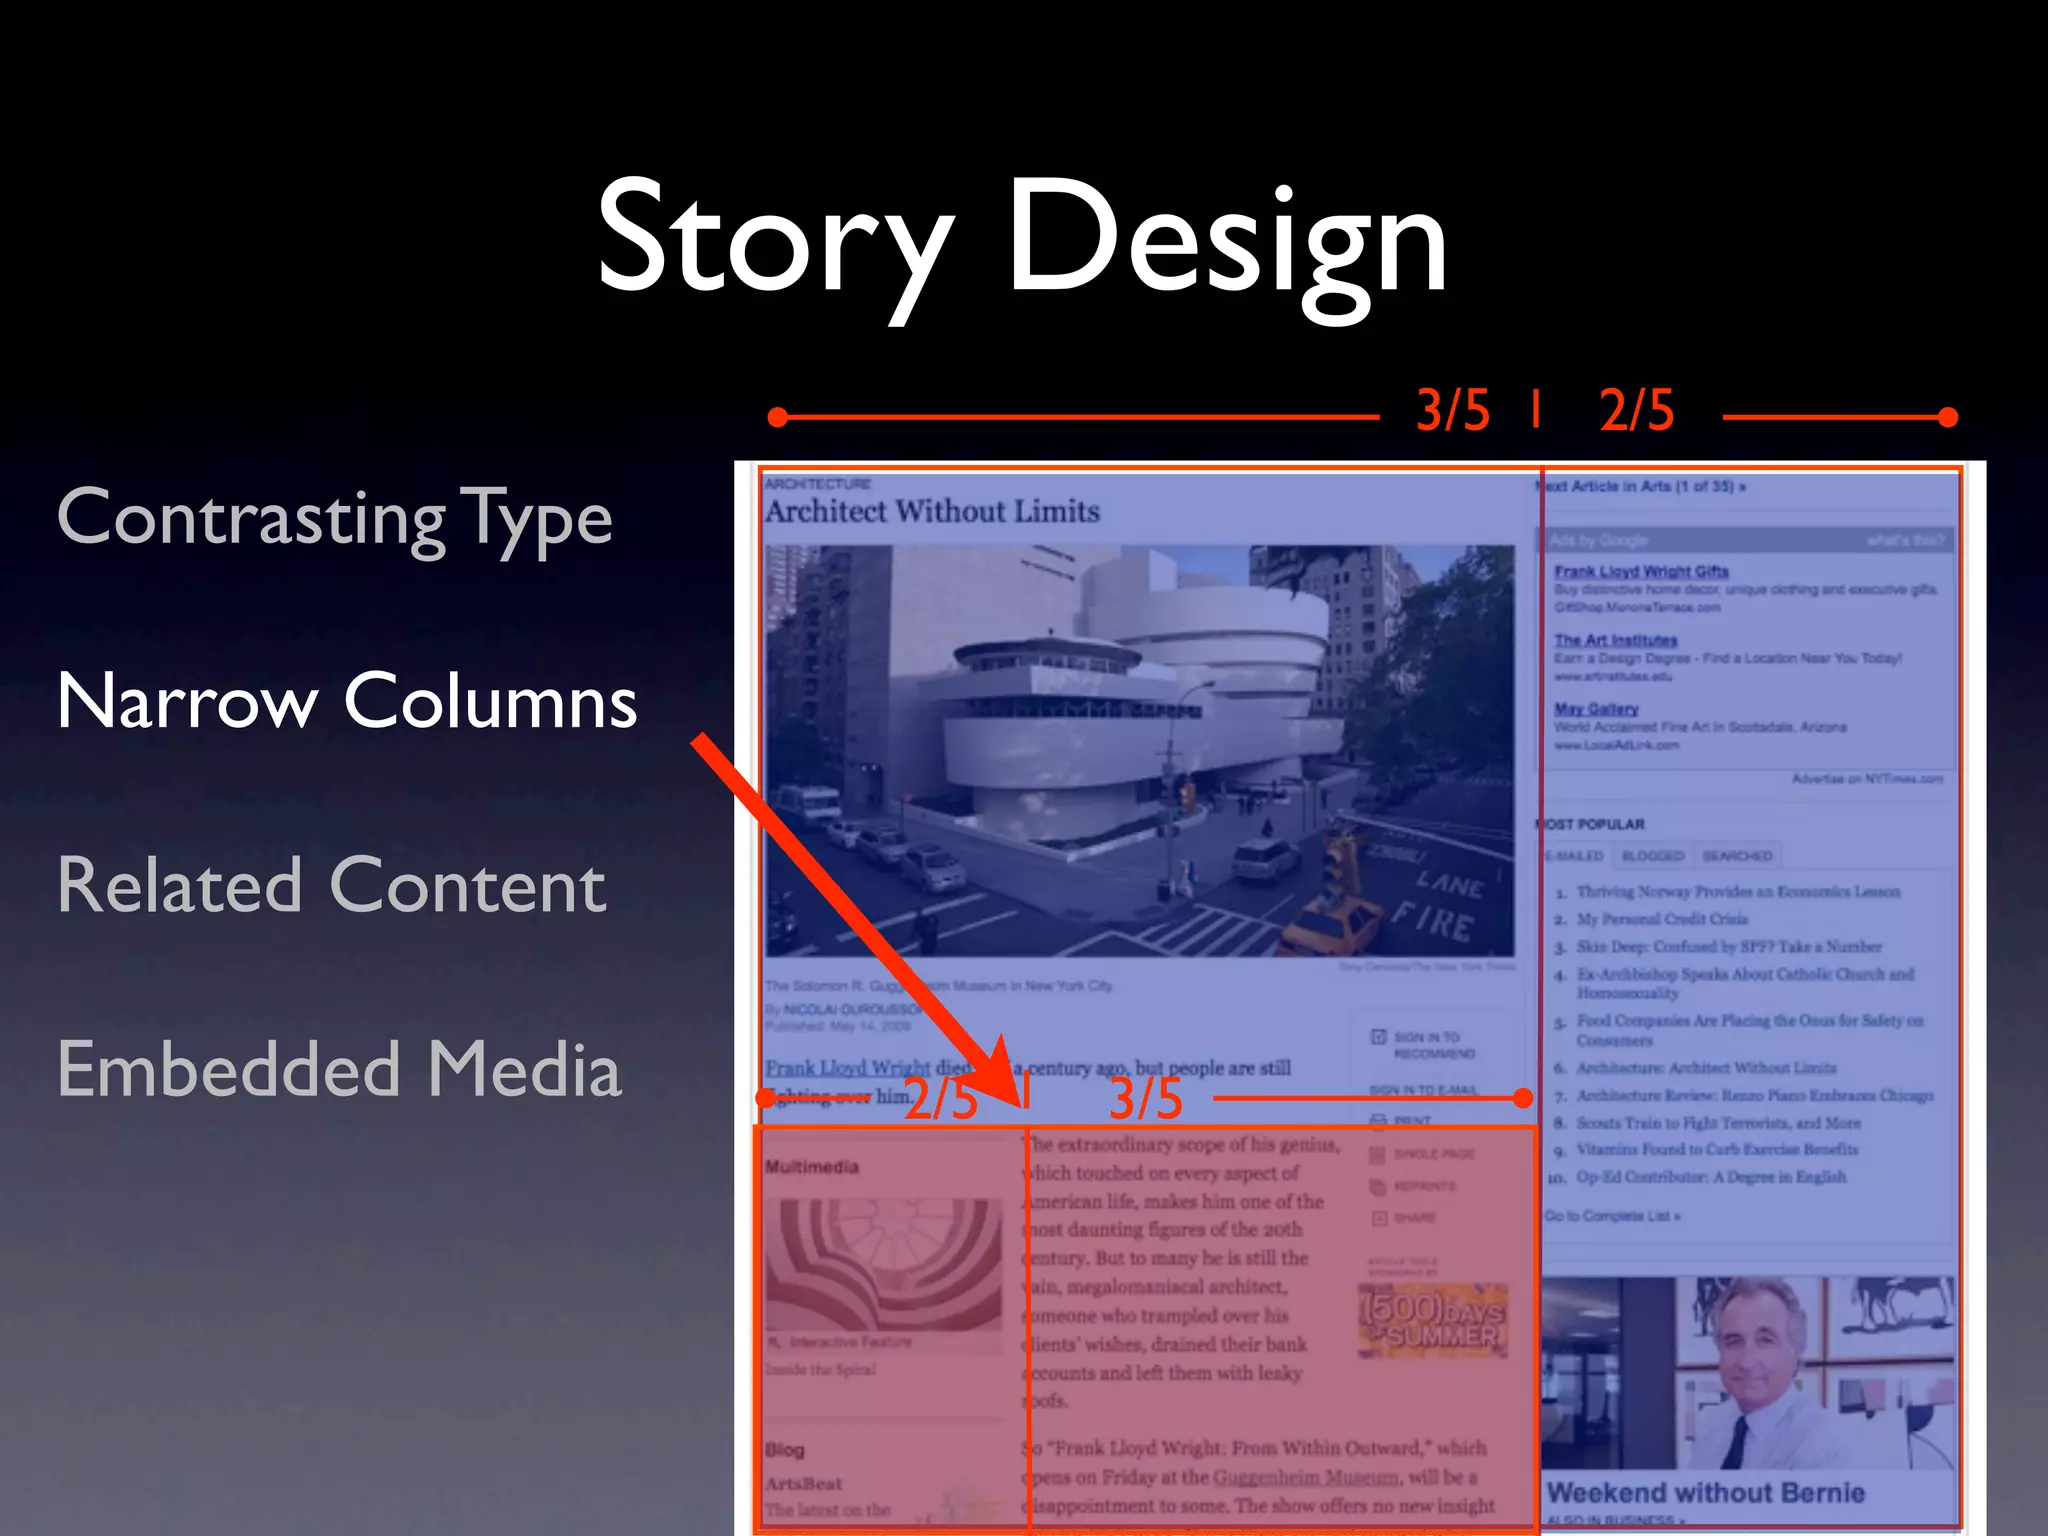Click the ARCHITECTURE section label
Image resolution: width=2048 pixels, height=1536 pixels.
(x=818, y=484)
